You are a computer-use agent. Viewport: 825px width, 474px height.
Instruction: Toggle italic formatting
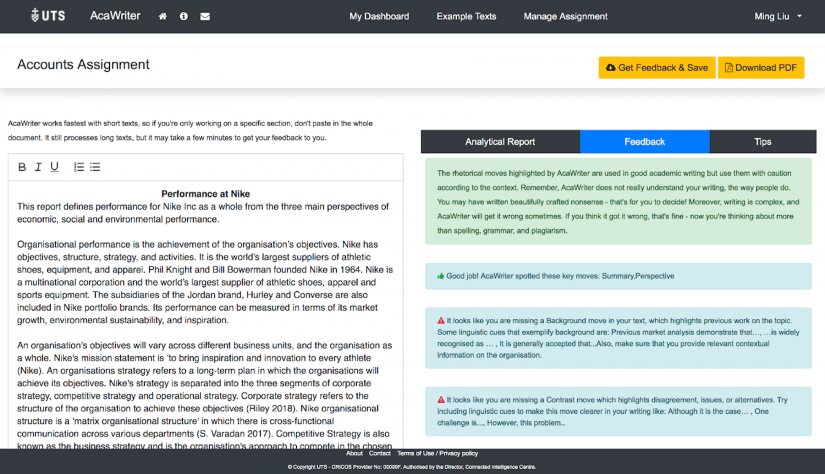[38, 167]
